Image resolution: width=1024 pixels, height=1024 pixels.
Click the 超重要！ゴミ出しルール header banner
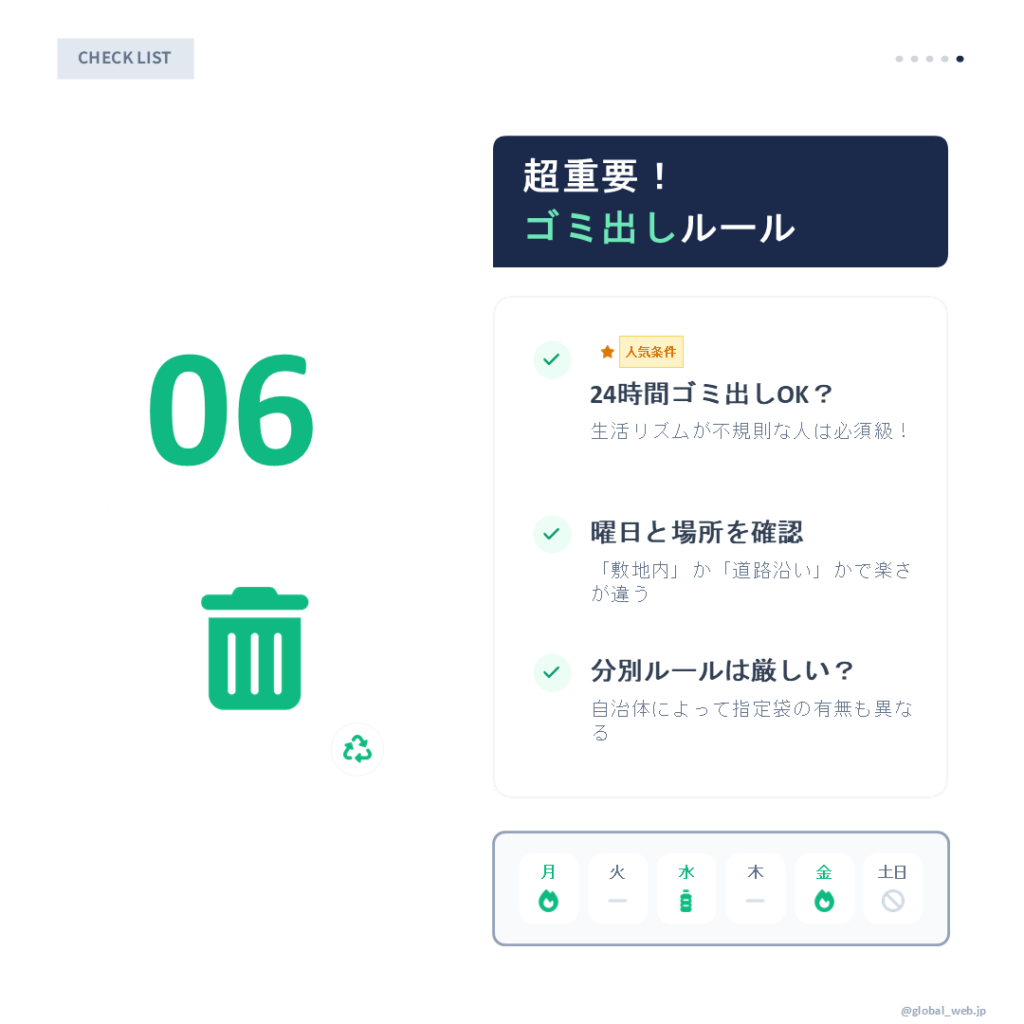pos(720,202)
